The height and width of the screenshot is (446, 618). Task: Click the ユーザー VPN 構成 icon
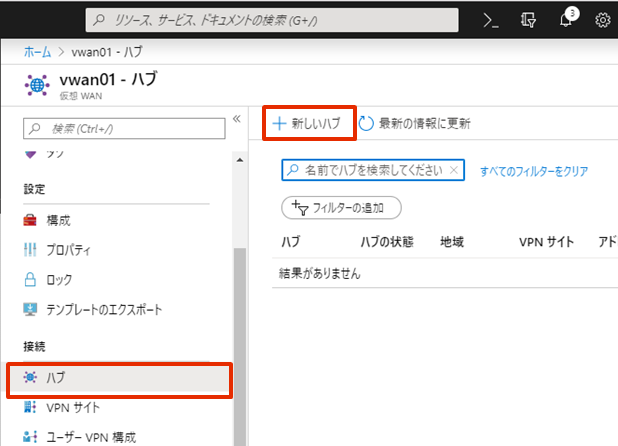click(30, 437)
